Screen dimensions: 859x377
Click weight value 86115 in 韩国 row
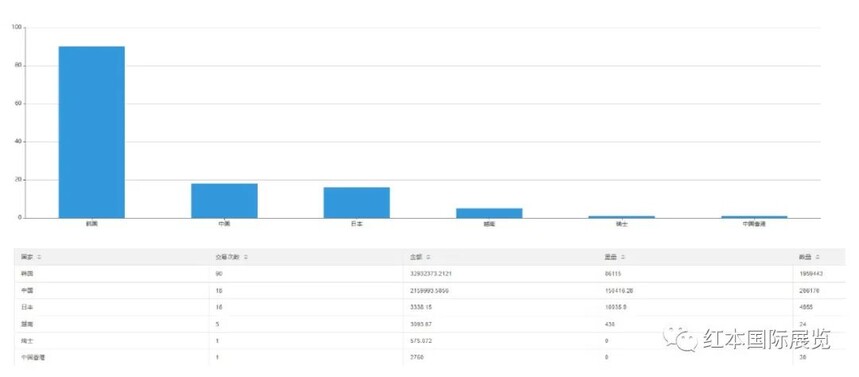(x=613, y=273)
